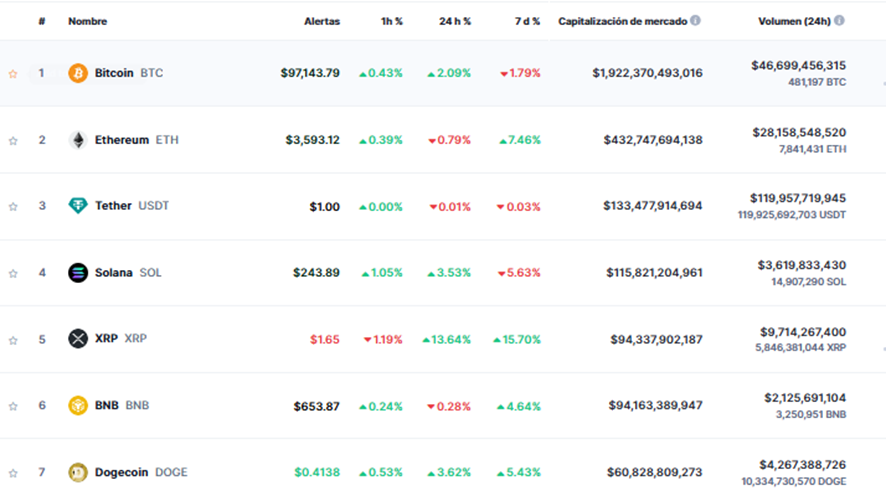Screen dimensions: 886x501
Task: Click XRP 7d change 15.70%
Action: pyautogui.click(x=516, y=339)
